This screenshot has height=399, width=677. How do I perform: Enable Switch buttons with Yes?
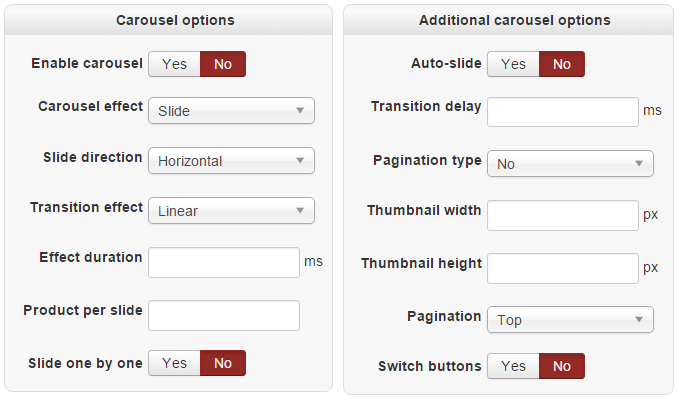pyautogui.click(x=513, y=366)
